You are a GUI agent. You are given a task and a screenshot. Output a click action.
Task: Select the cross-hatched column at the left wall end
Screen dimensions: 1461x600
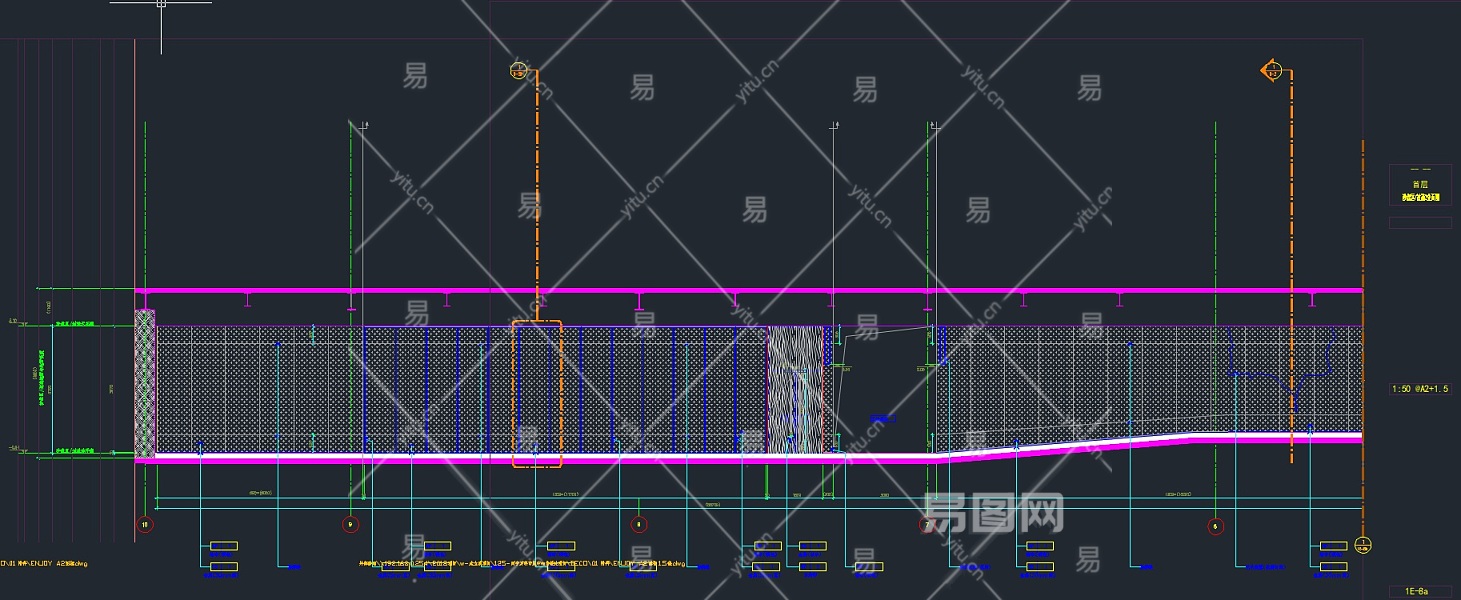[145, 384]
